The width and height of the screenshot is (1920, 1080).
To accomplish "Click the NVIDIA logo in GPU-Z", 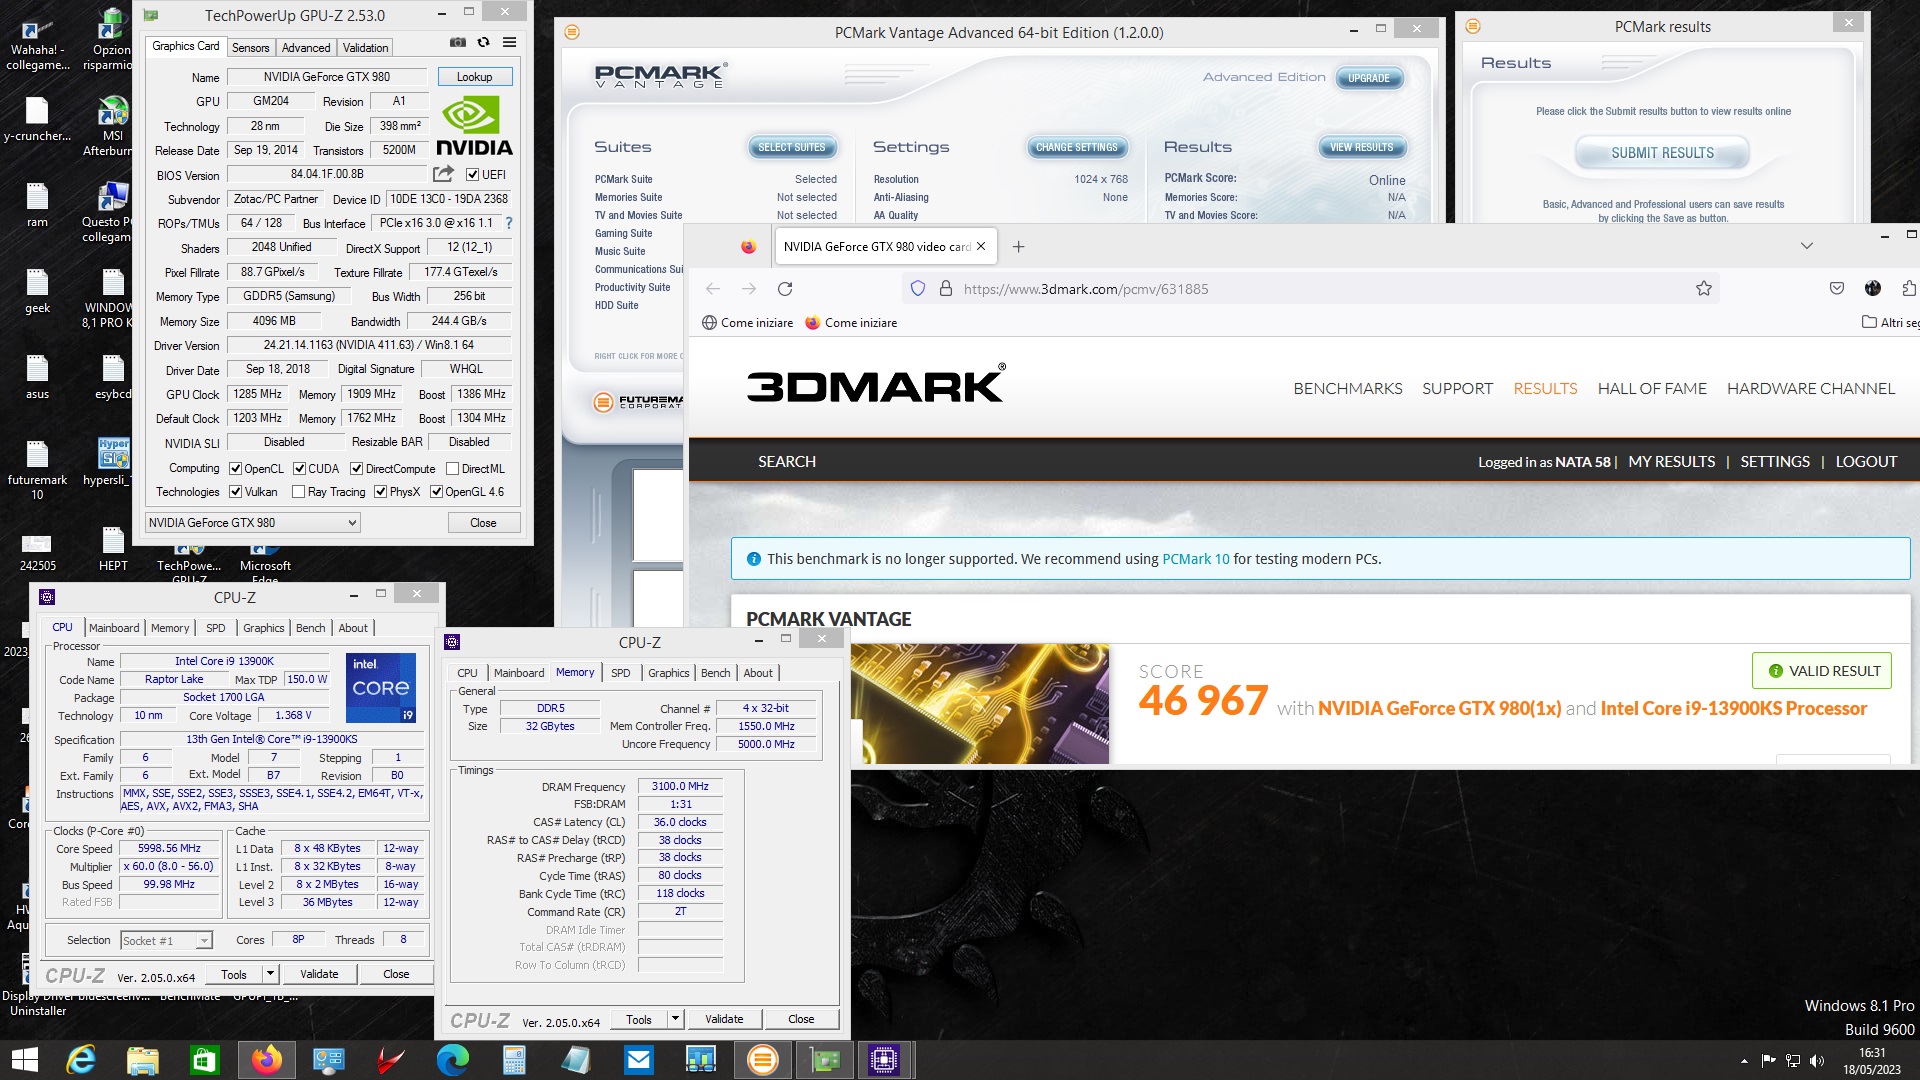I will click(475, 126).
